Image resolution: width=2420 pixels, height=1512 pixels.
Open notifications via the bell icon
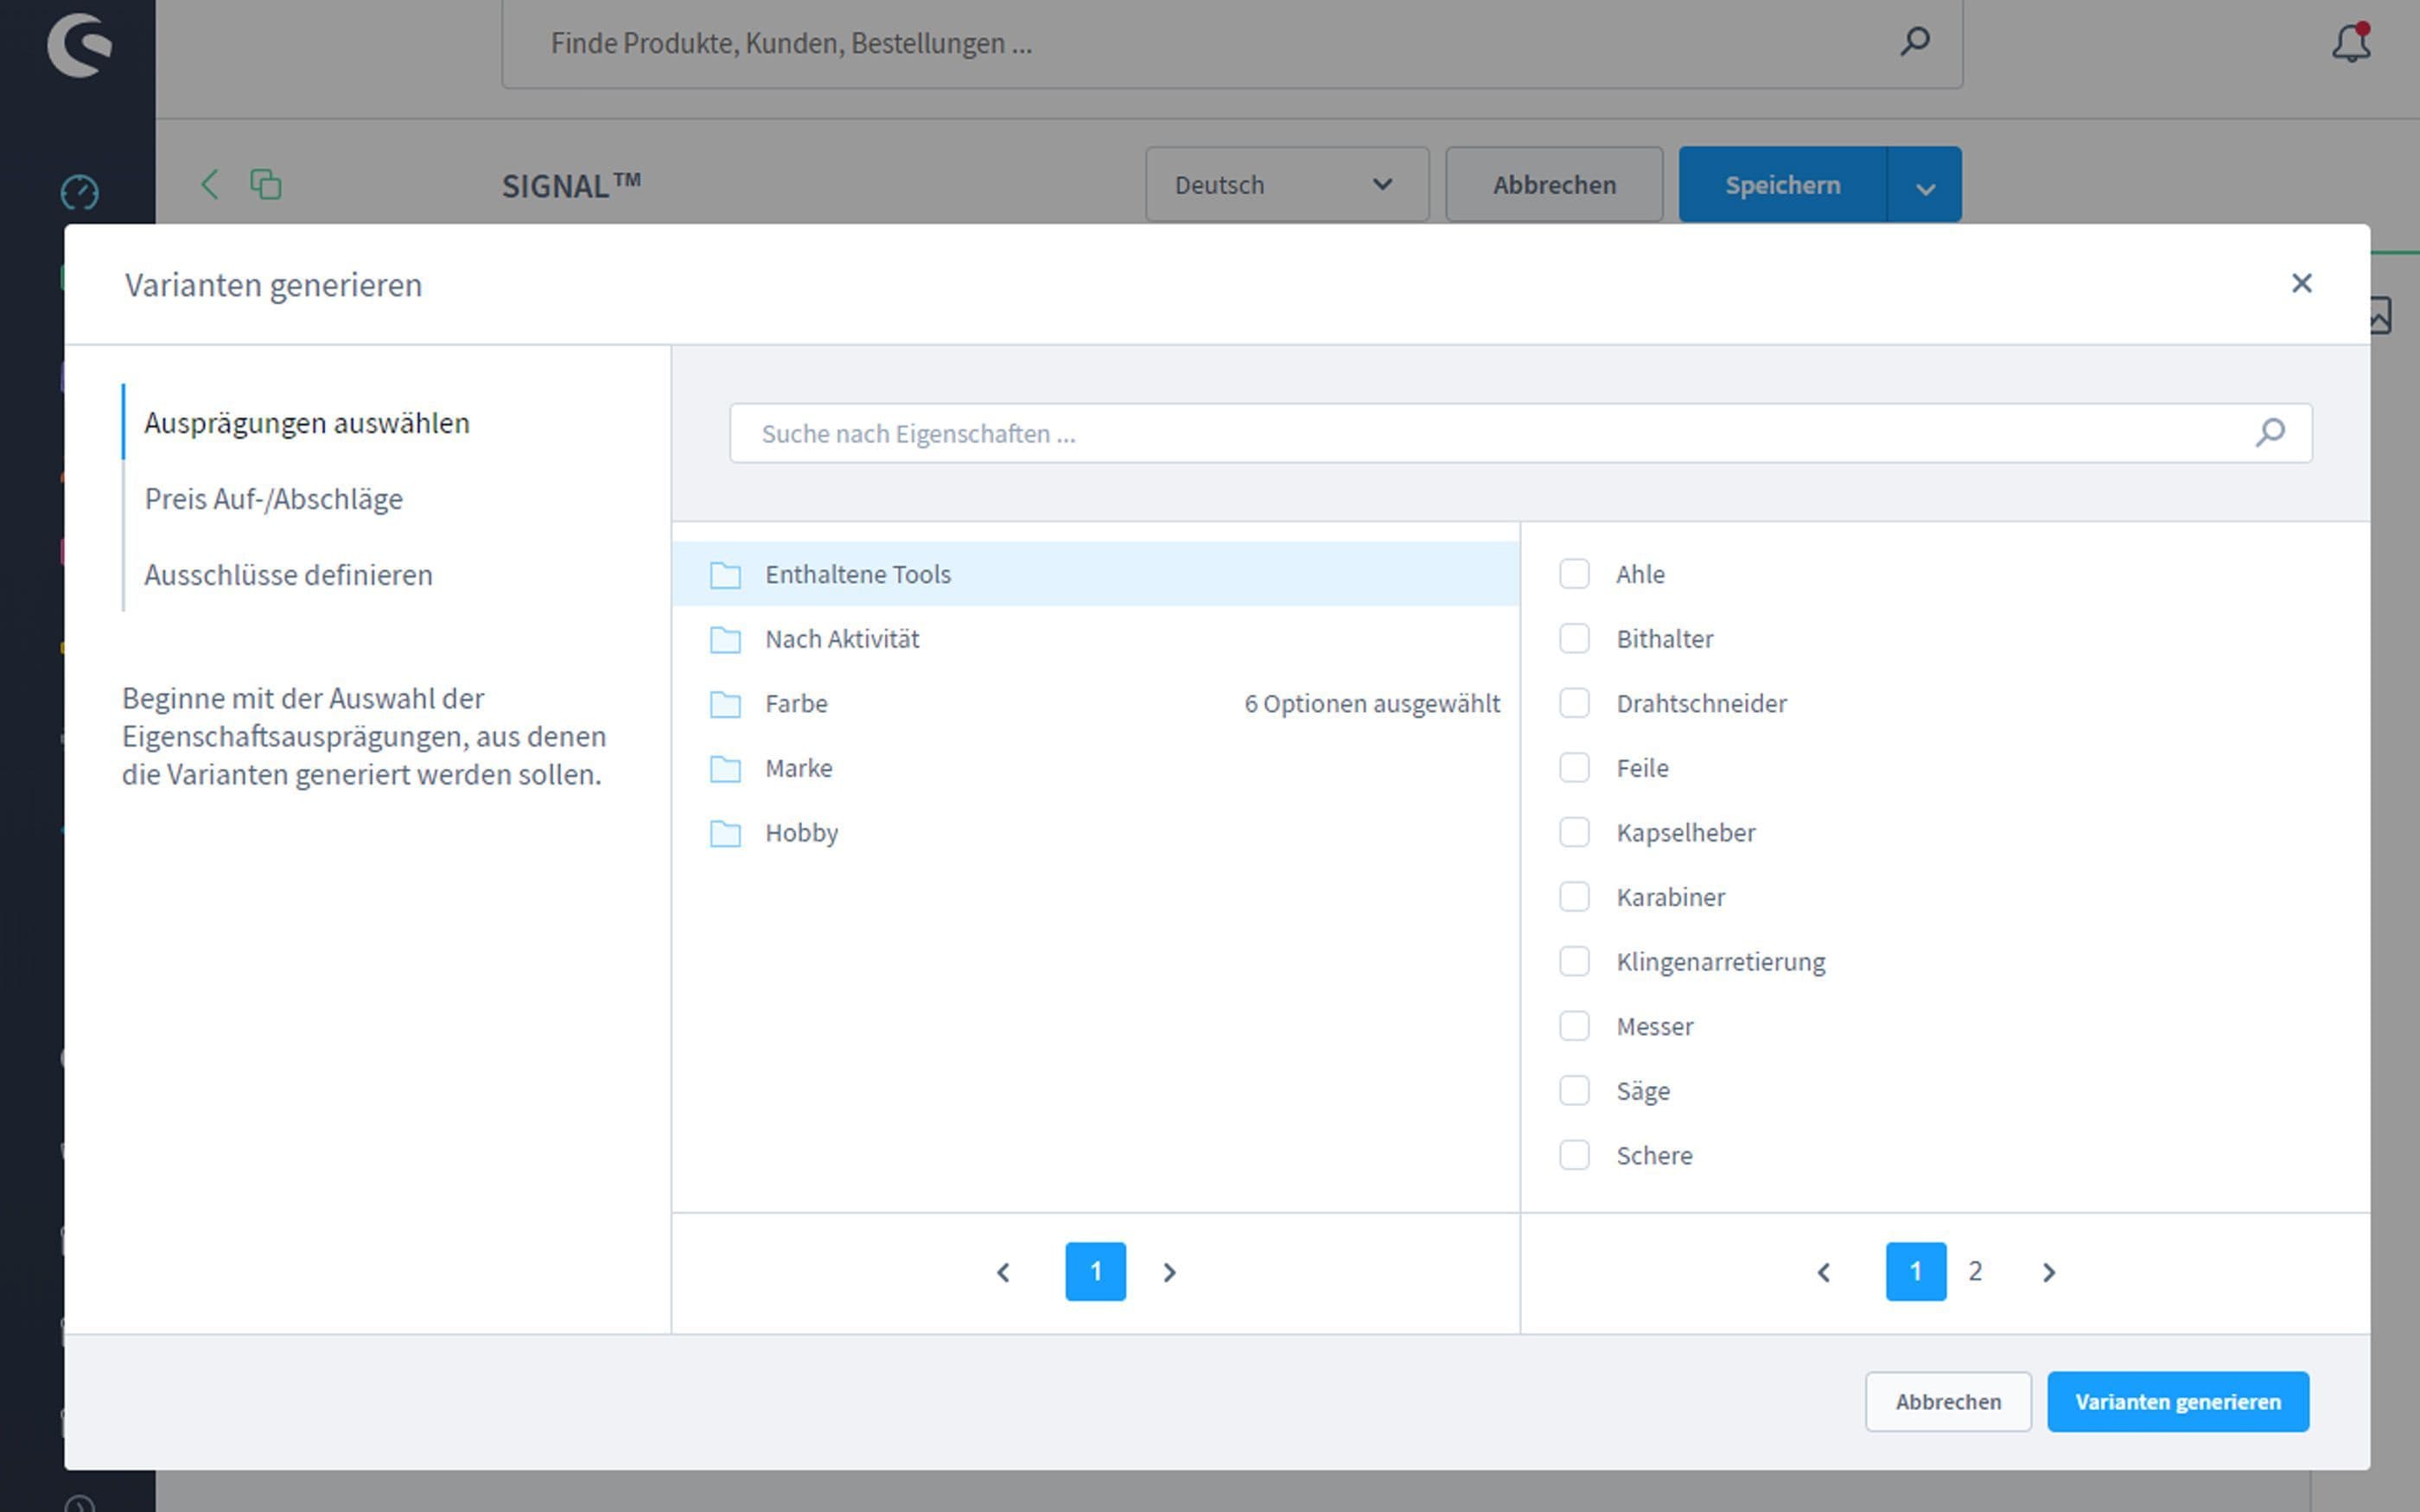[2350, 42]
